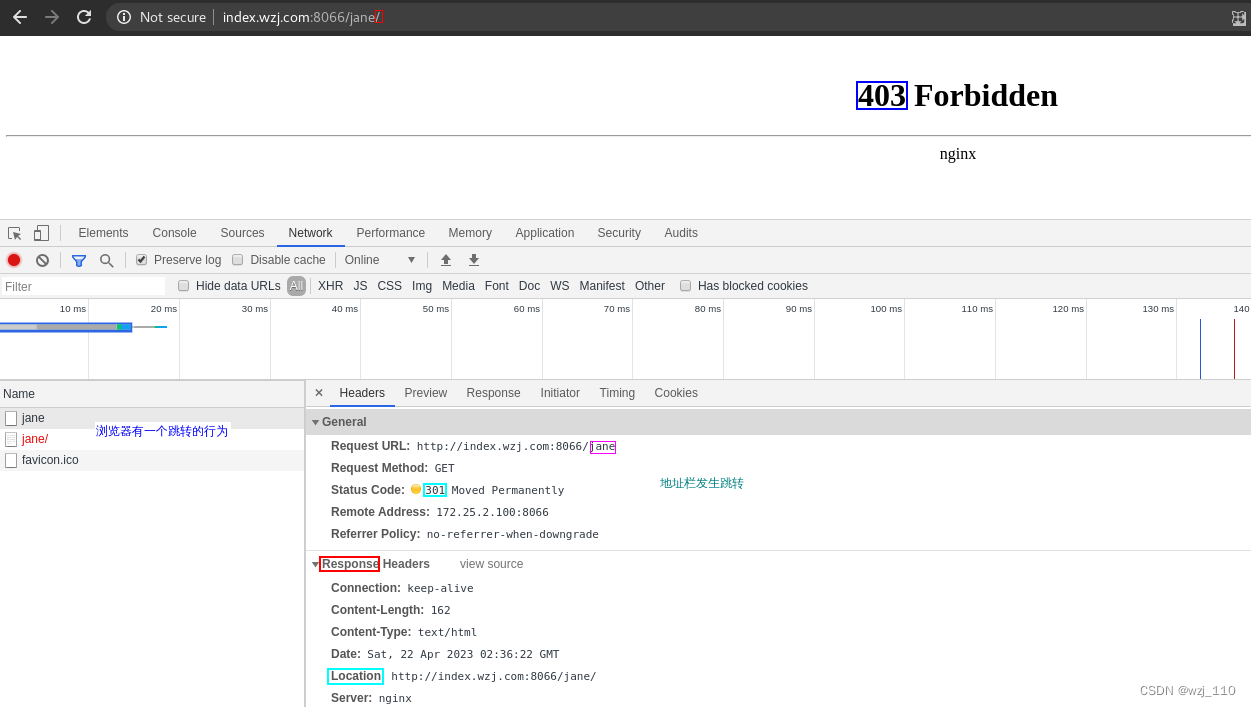Enable Disable cache checkbox

(237, 260)
